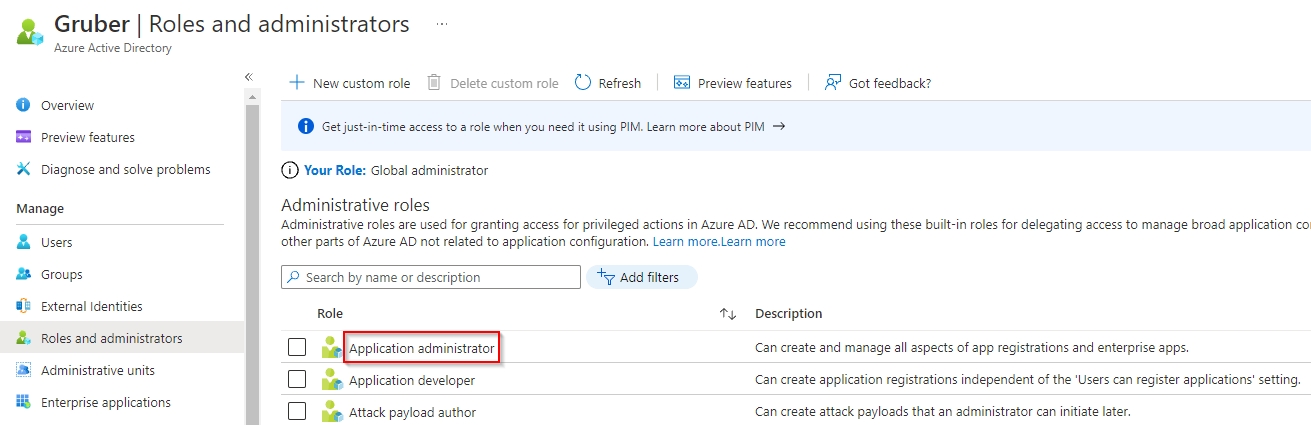Sort by Role column arrows
The height and width of the screenshot is (425, 1311).
click(728, 314)
